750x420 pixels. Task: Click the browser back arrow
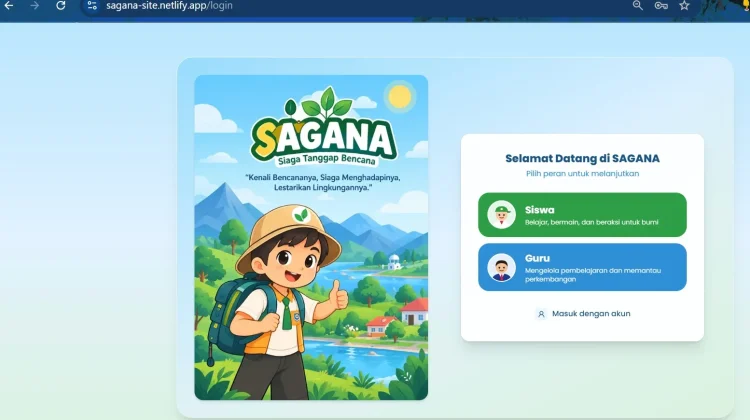[9, 6]
